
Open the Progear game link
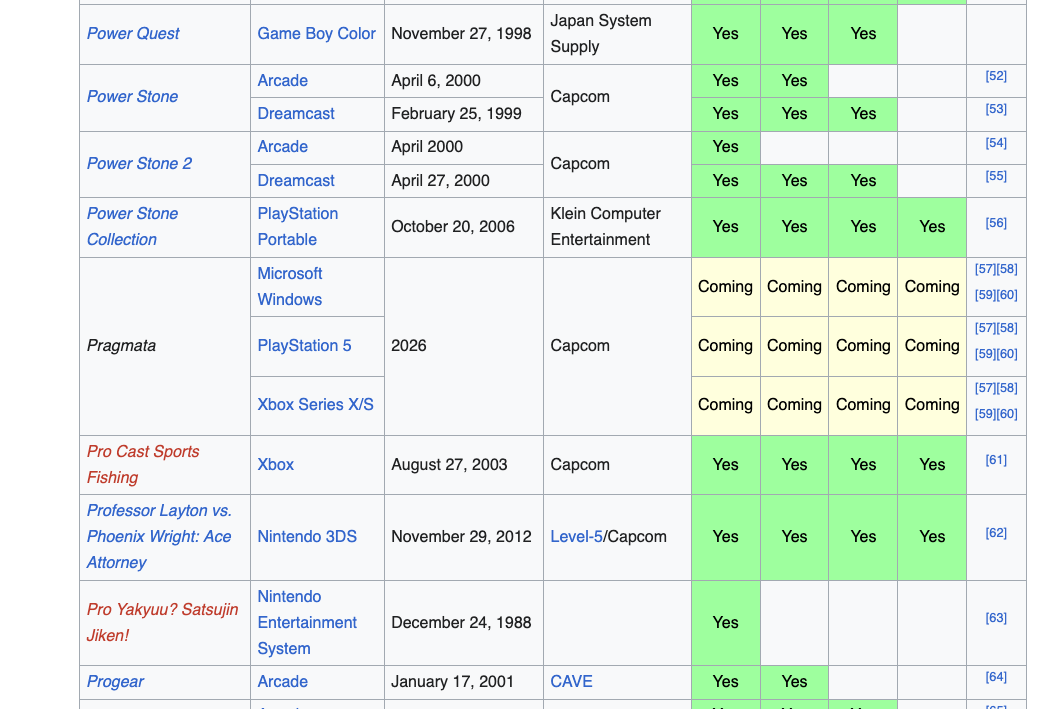click(x=115, y=681)
